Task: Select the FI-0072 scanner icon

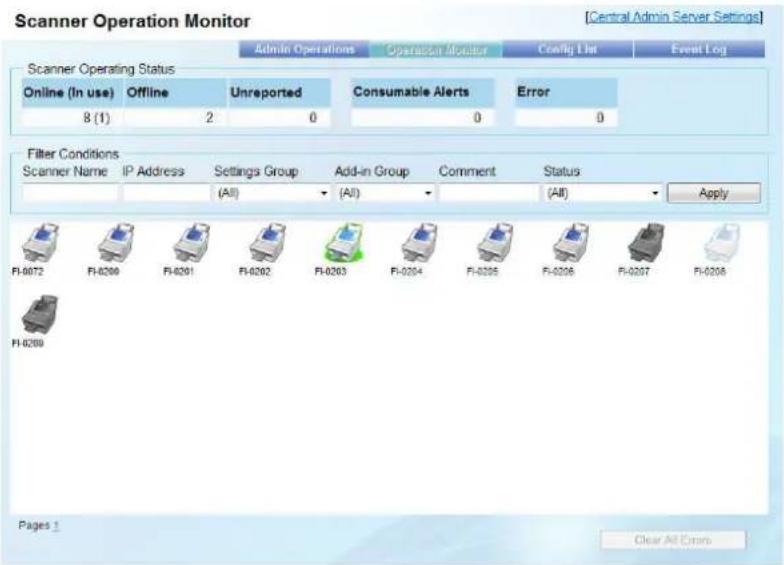Action: click(40, 242)
